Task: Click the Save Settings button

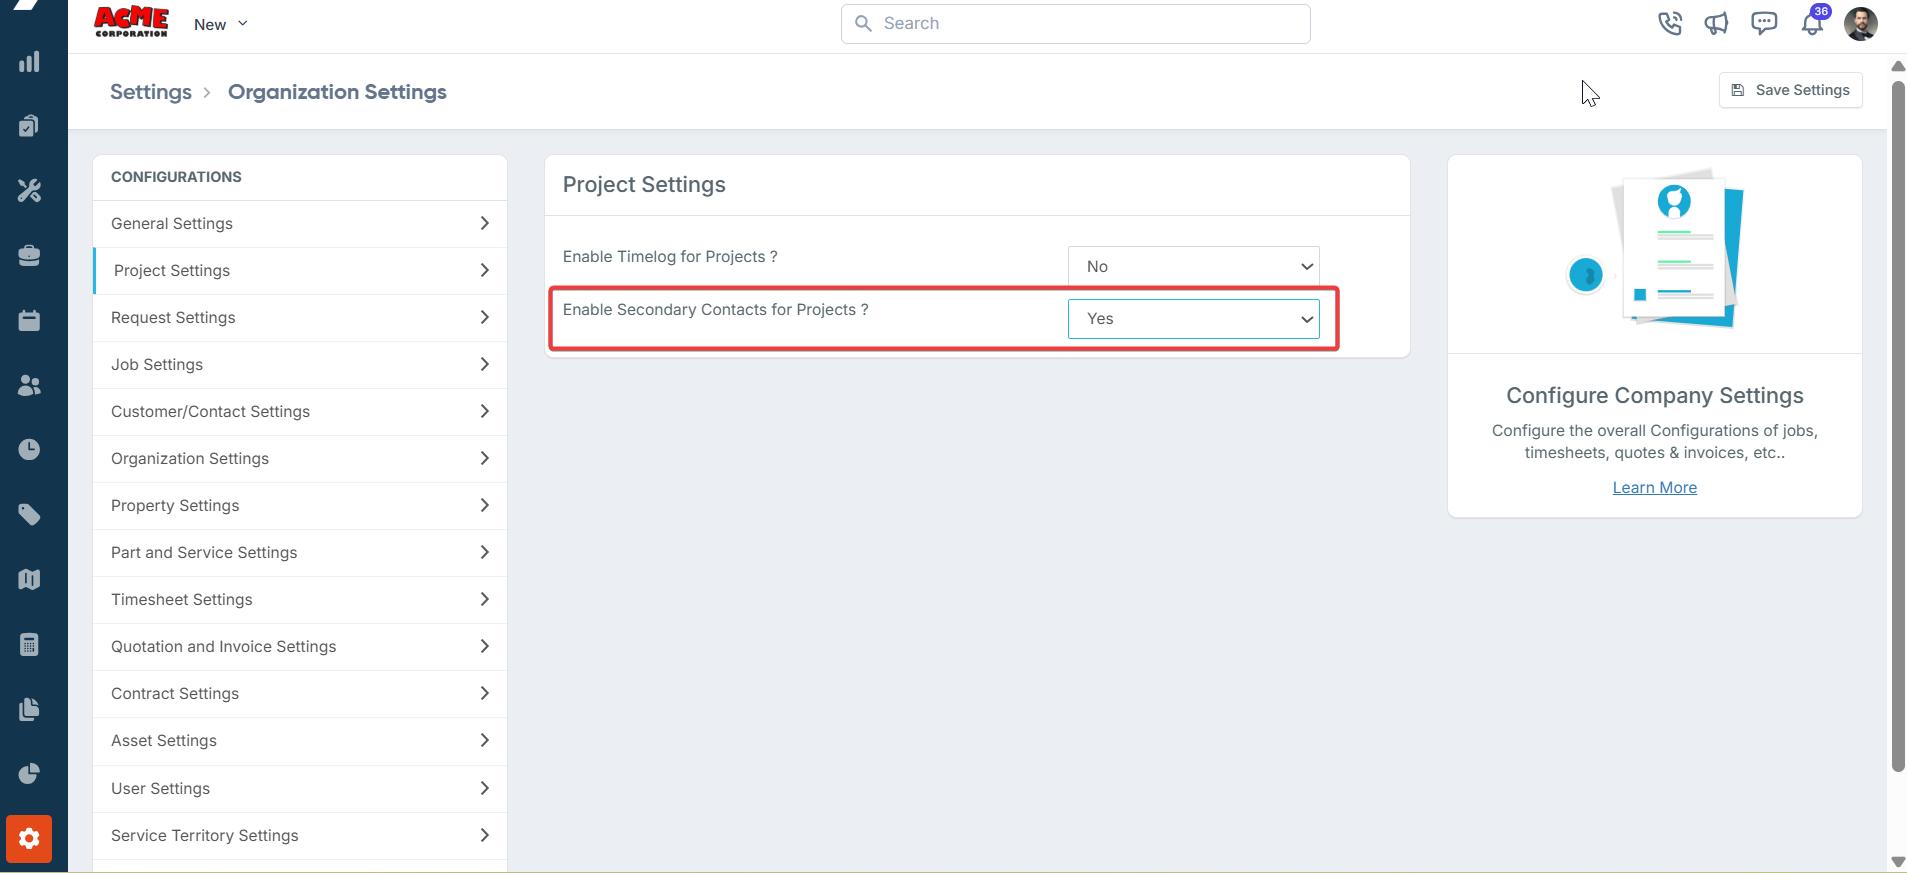Action: pyautogui.click(x=1790, y=90)
